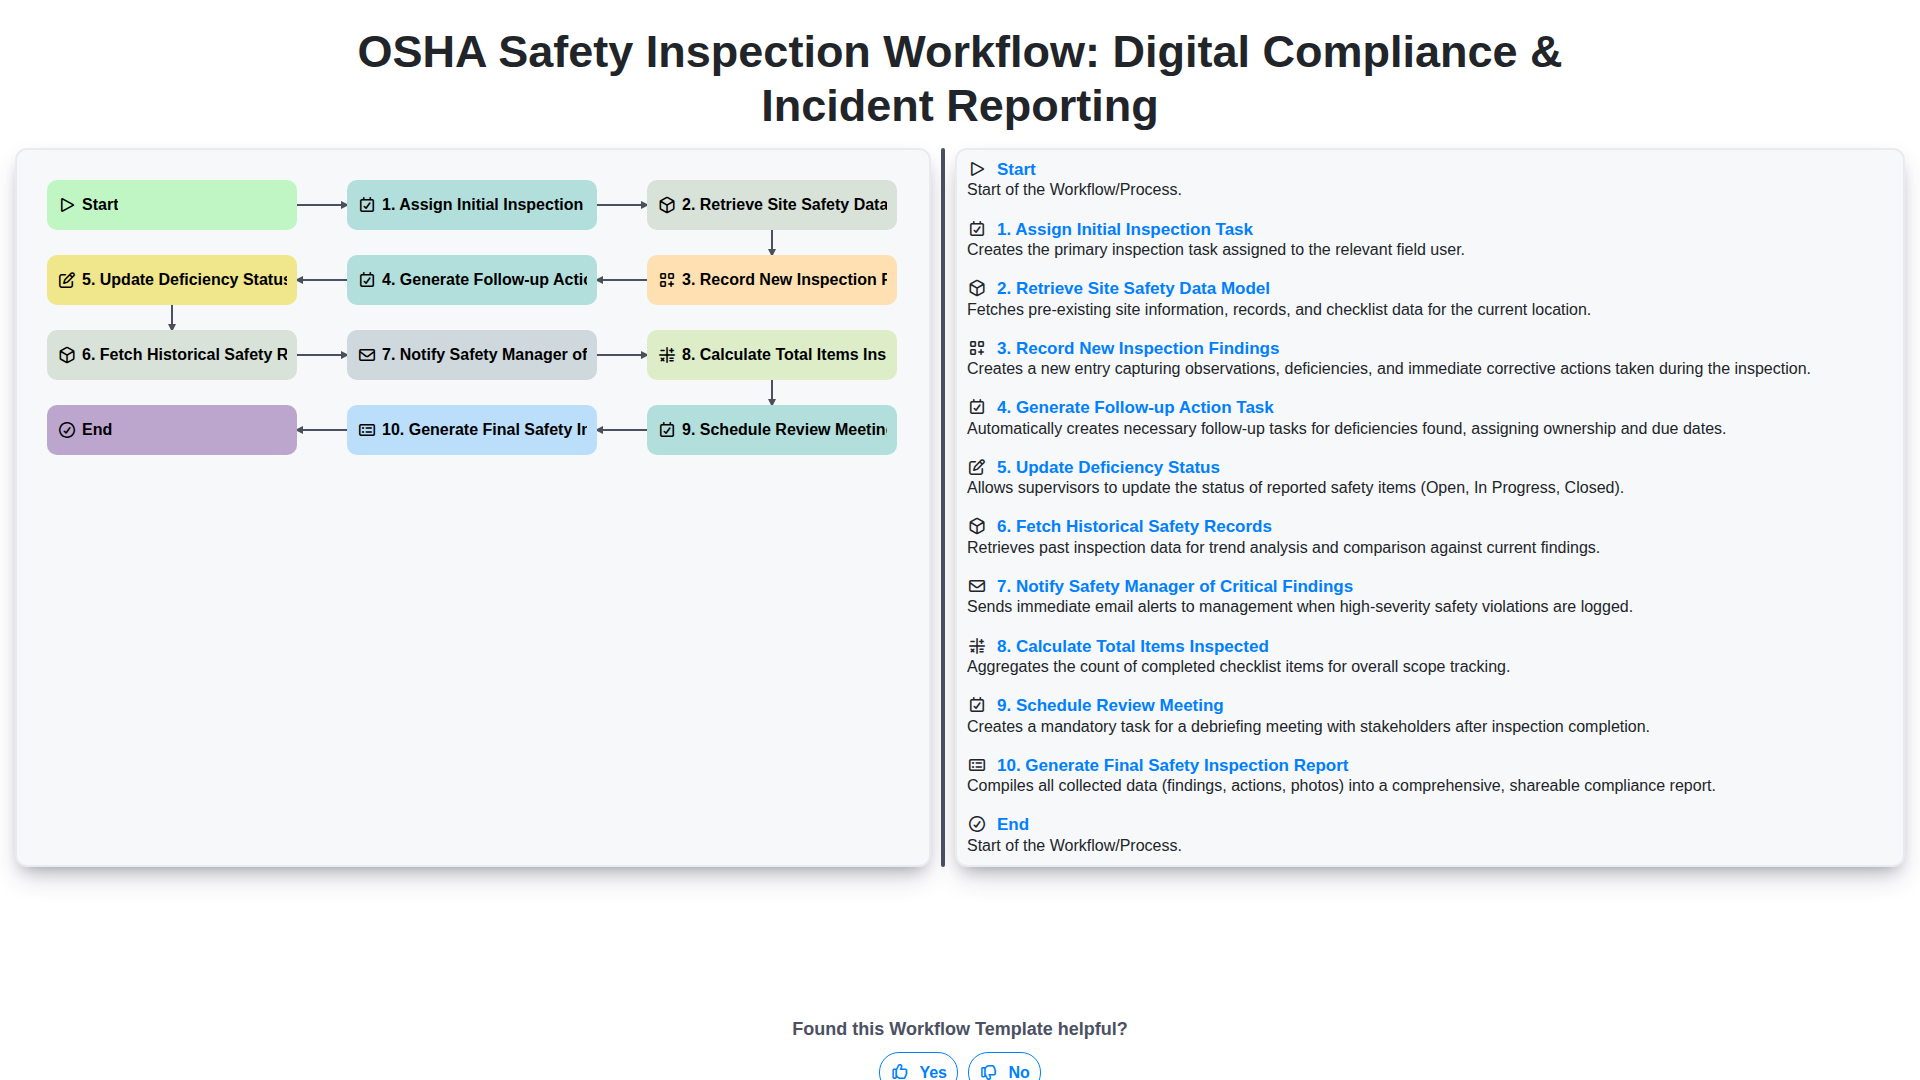Click cube icon beside Retrieve Site Safety Data Model
The width and height of the screenshot is (1920, 1080).
point(977,288)
